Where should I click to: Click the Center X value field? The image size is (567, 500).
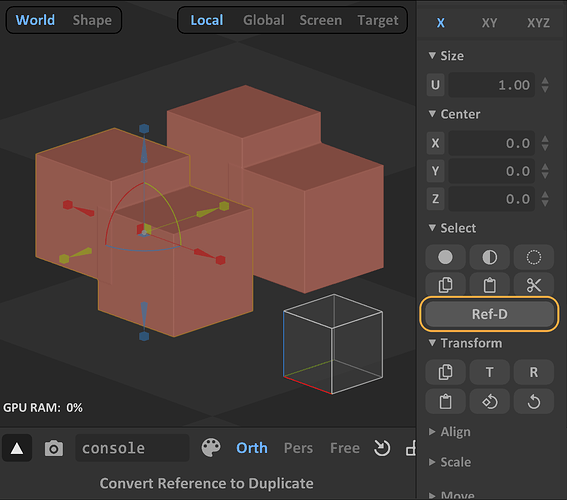pyautogui.click(x=491, y=143)
